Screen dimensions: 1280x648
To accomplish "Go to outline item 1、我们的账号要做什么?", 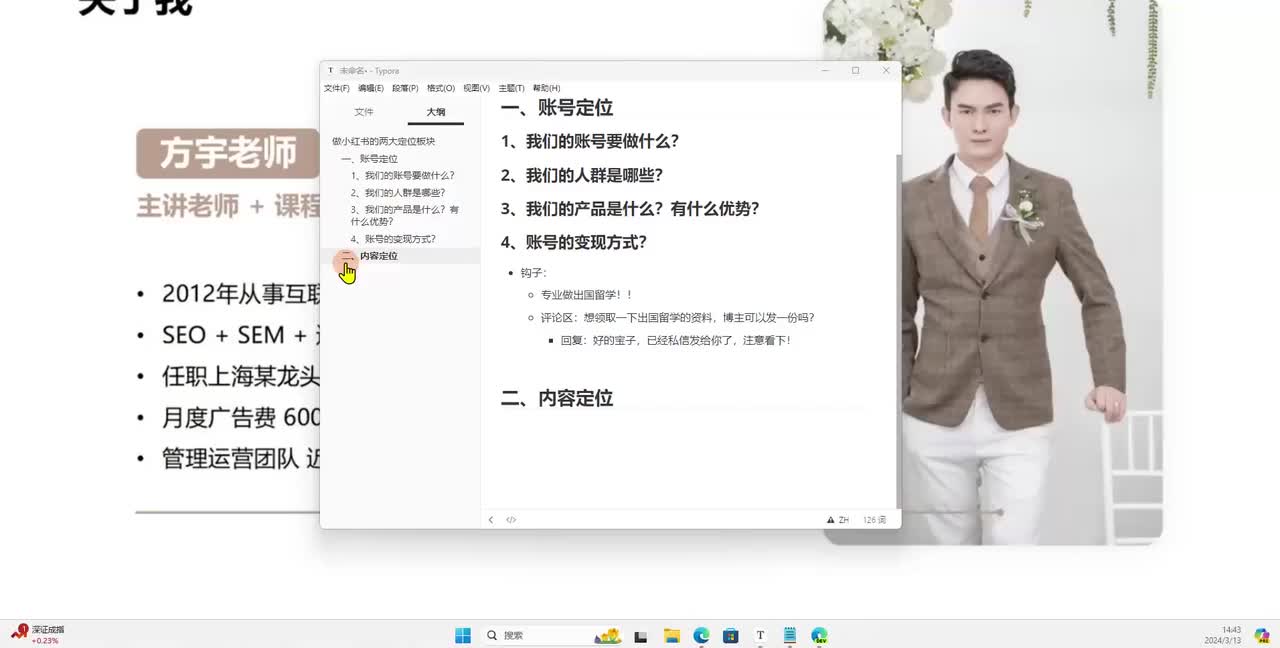I will coord(403,176).
